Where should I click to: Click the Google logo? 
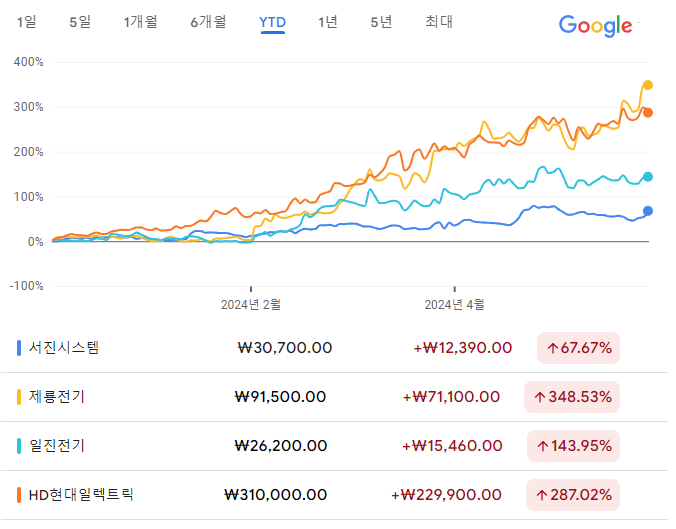coord(595,26)
